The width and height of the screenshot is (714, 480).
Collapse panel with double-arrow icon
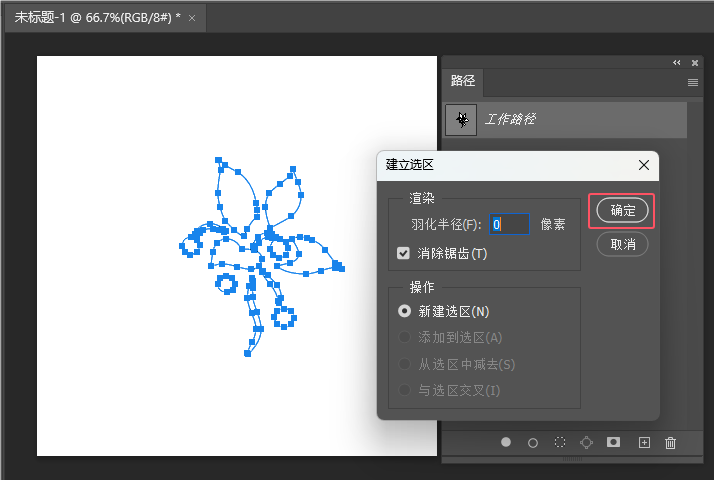(x=677, y=63)
